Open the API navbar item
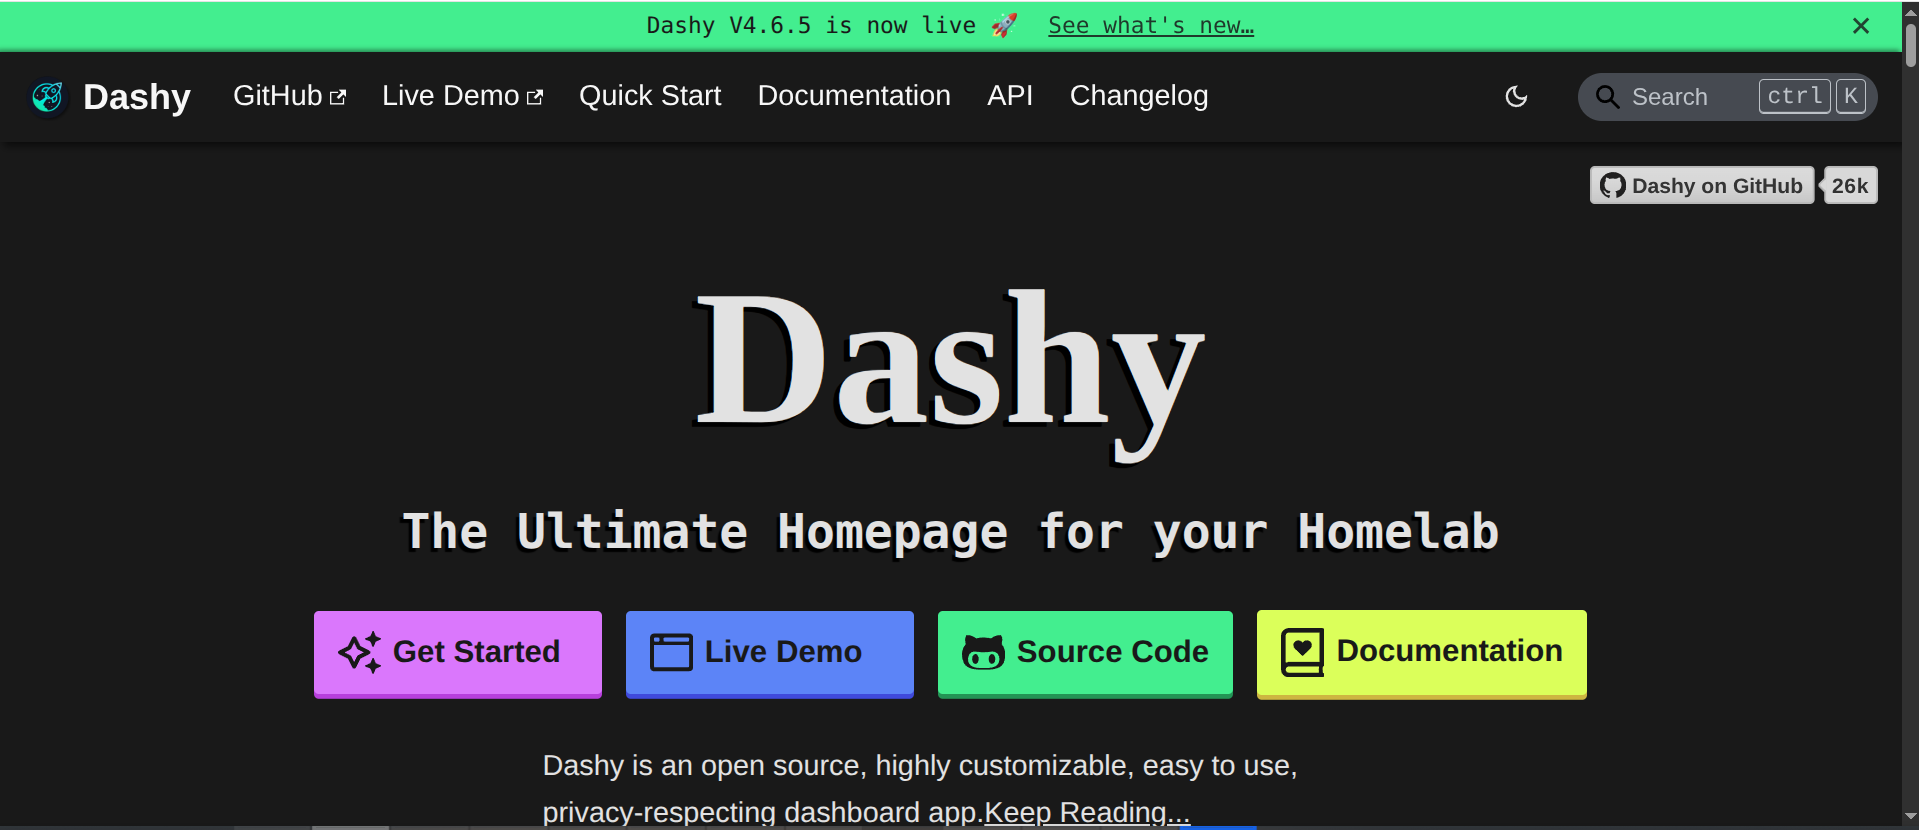1919x830 pixels. coord(1010,96)
